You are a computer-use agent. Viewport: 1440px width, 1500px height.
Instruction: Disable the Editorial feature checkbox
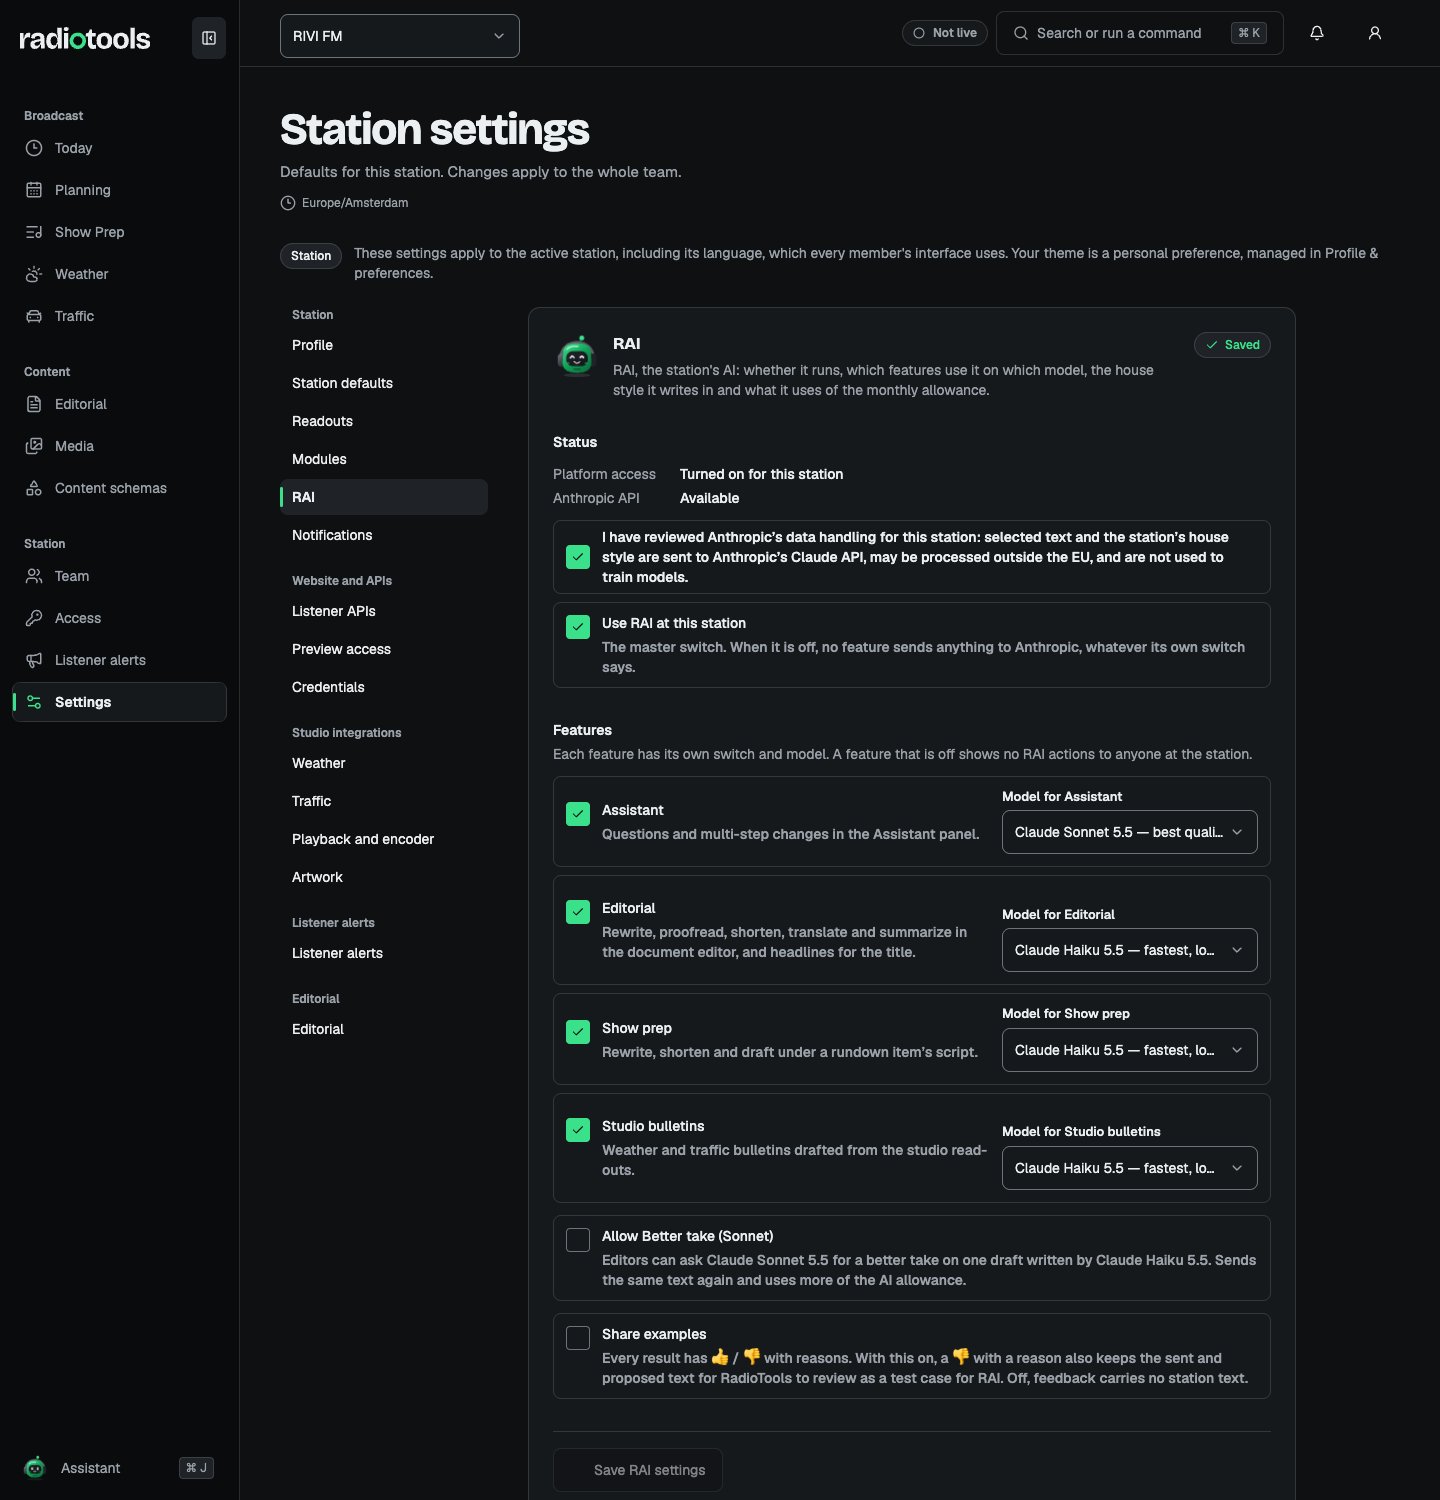tap(578, 912)
